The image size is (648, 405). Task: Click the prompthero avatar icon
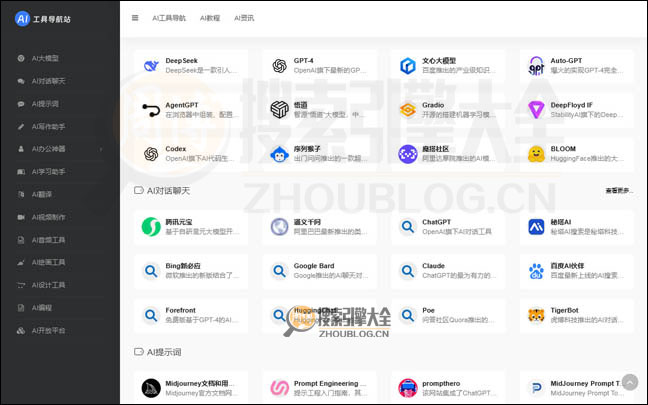(x=408, y=388)
